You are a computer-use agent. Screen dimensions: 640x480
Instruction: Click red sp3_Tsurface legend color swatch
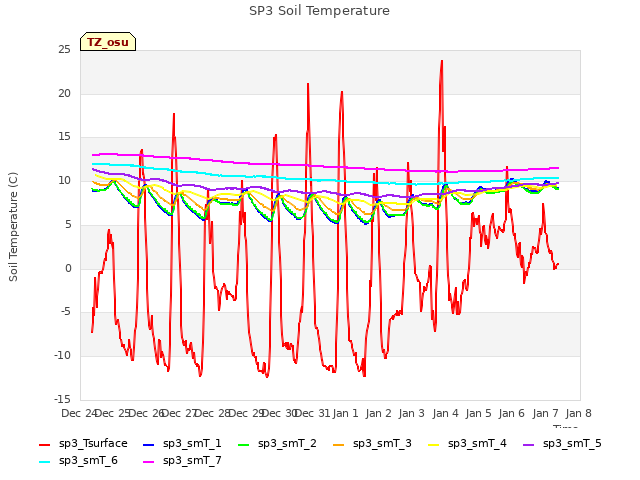click(x=44, y=445)
